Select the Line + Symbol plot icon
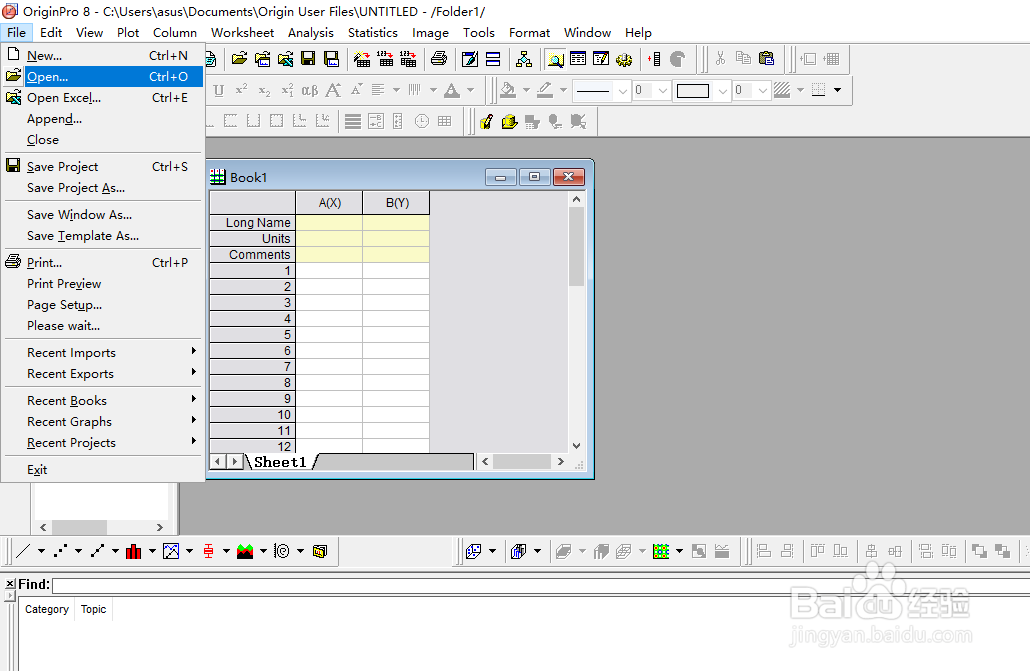Image resolution: width=1030 pixels, height=671 pixels. pos(97,551)
